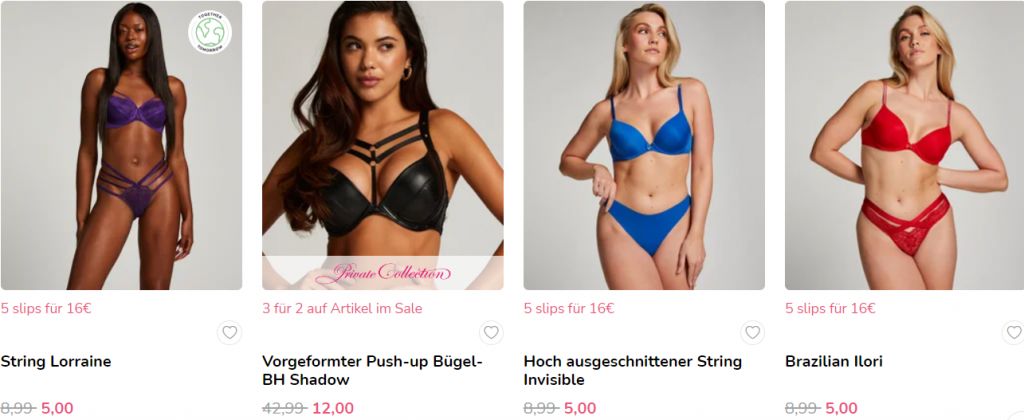1024x420 pixels.
Task: Add String Lorraine to wishlist via heart
Action: (229, 332)
